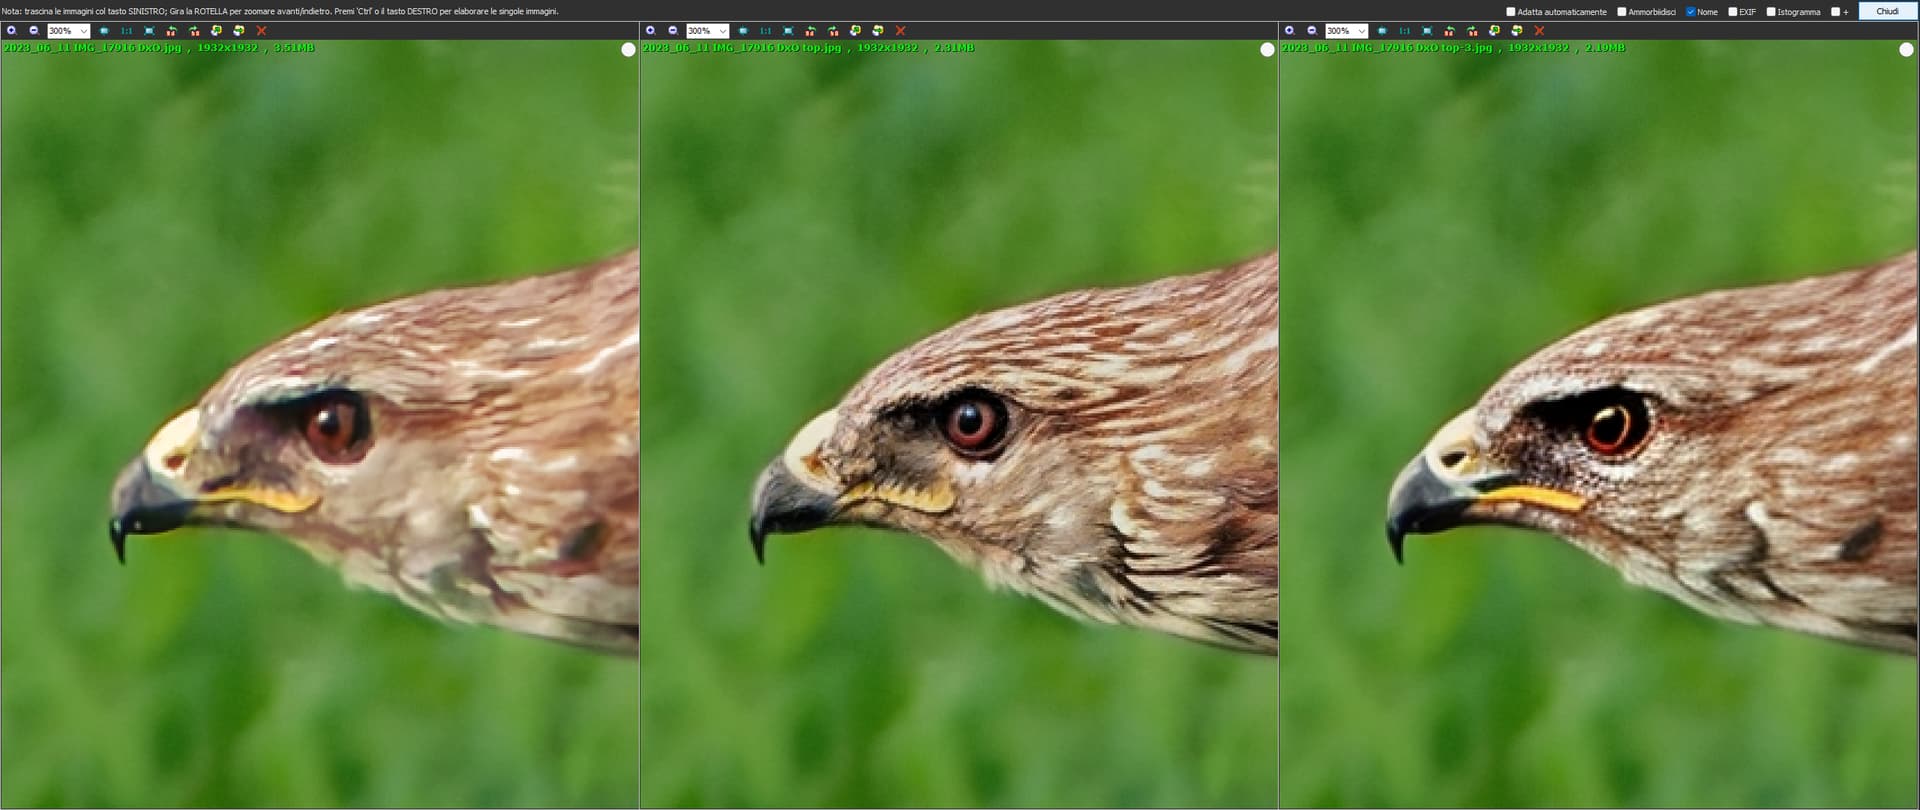Viewport: 1920px width, 810px height.
Task: Open the zoom percentage dropdown in right panel
Action: point(1361,31)
